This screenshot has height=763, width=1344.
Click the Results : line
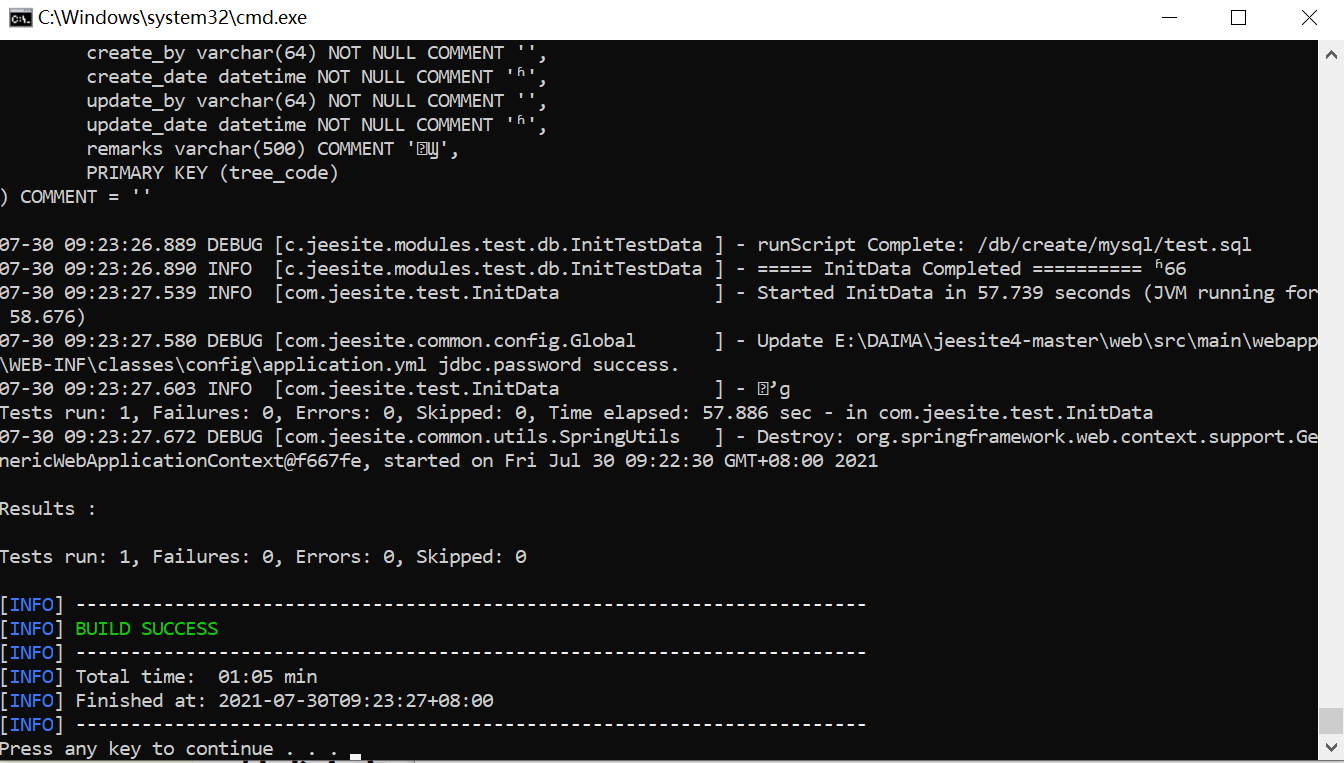48,509
